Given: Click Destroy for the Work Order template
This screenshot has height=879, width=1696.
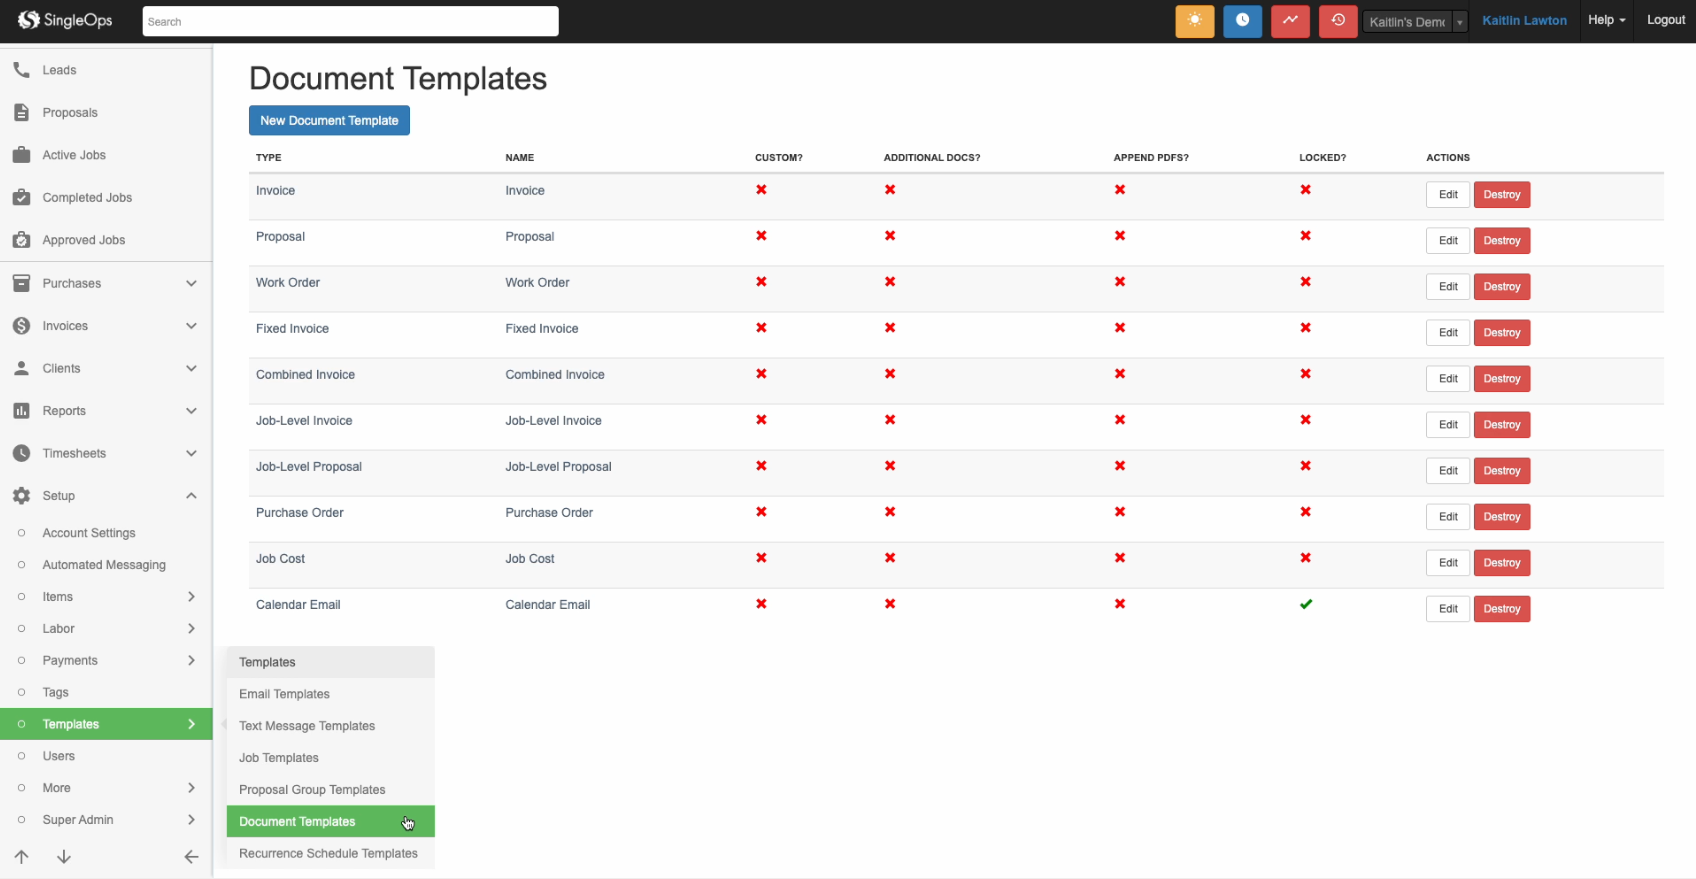Looking at the screenshot, I should (x=1501, y=287).
